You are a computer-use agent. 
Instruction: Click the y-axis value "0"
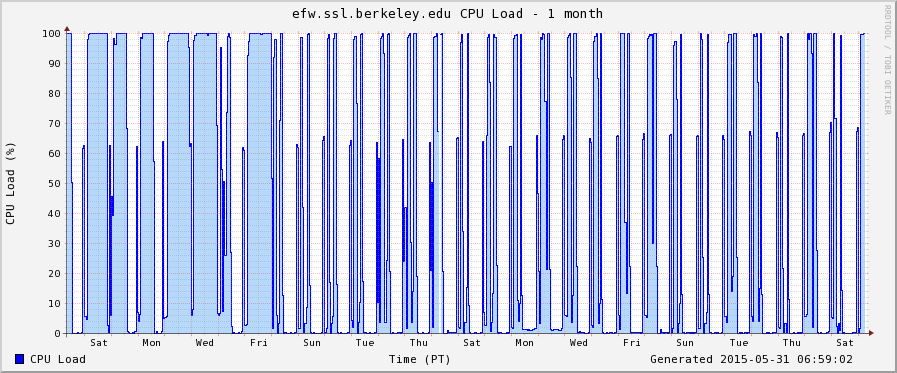[x=58, y=334]
